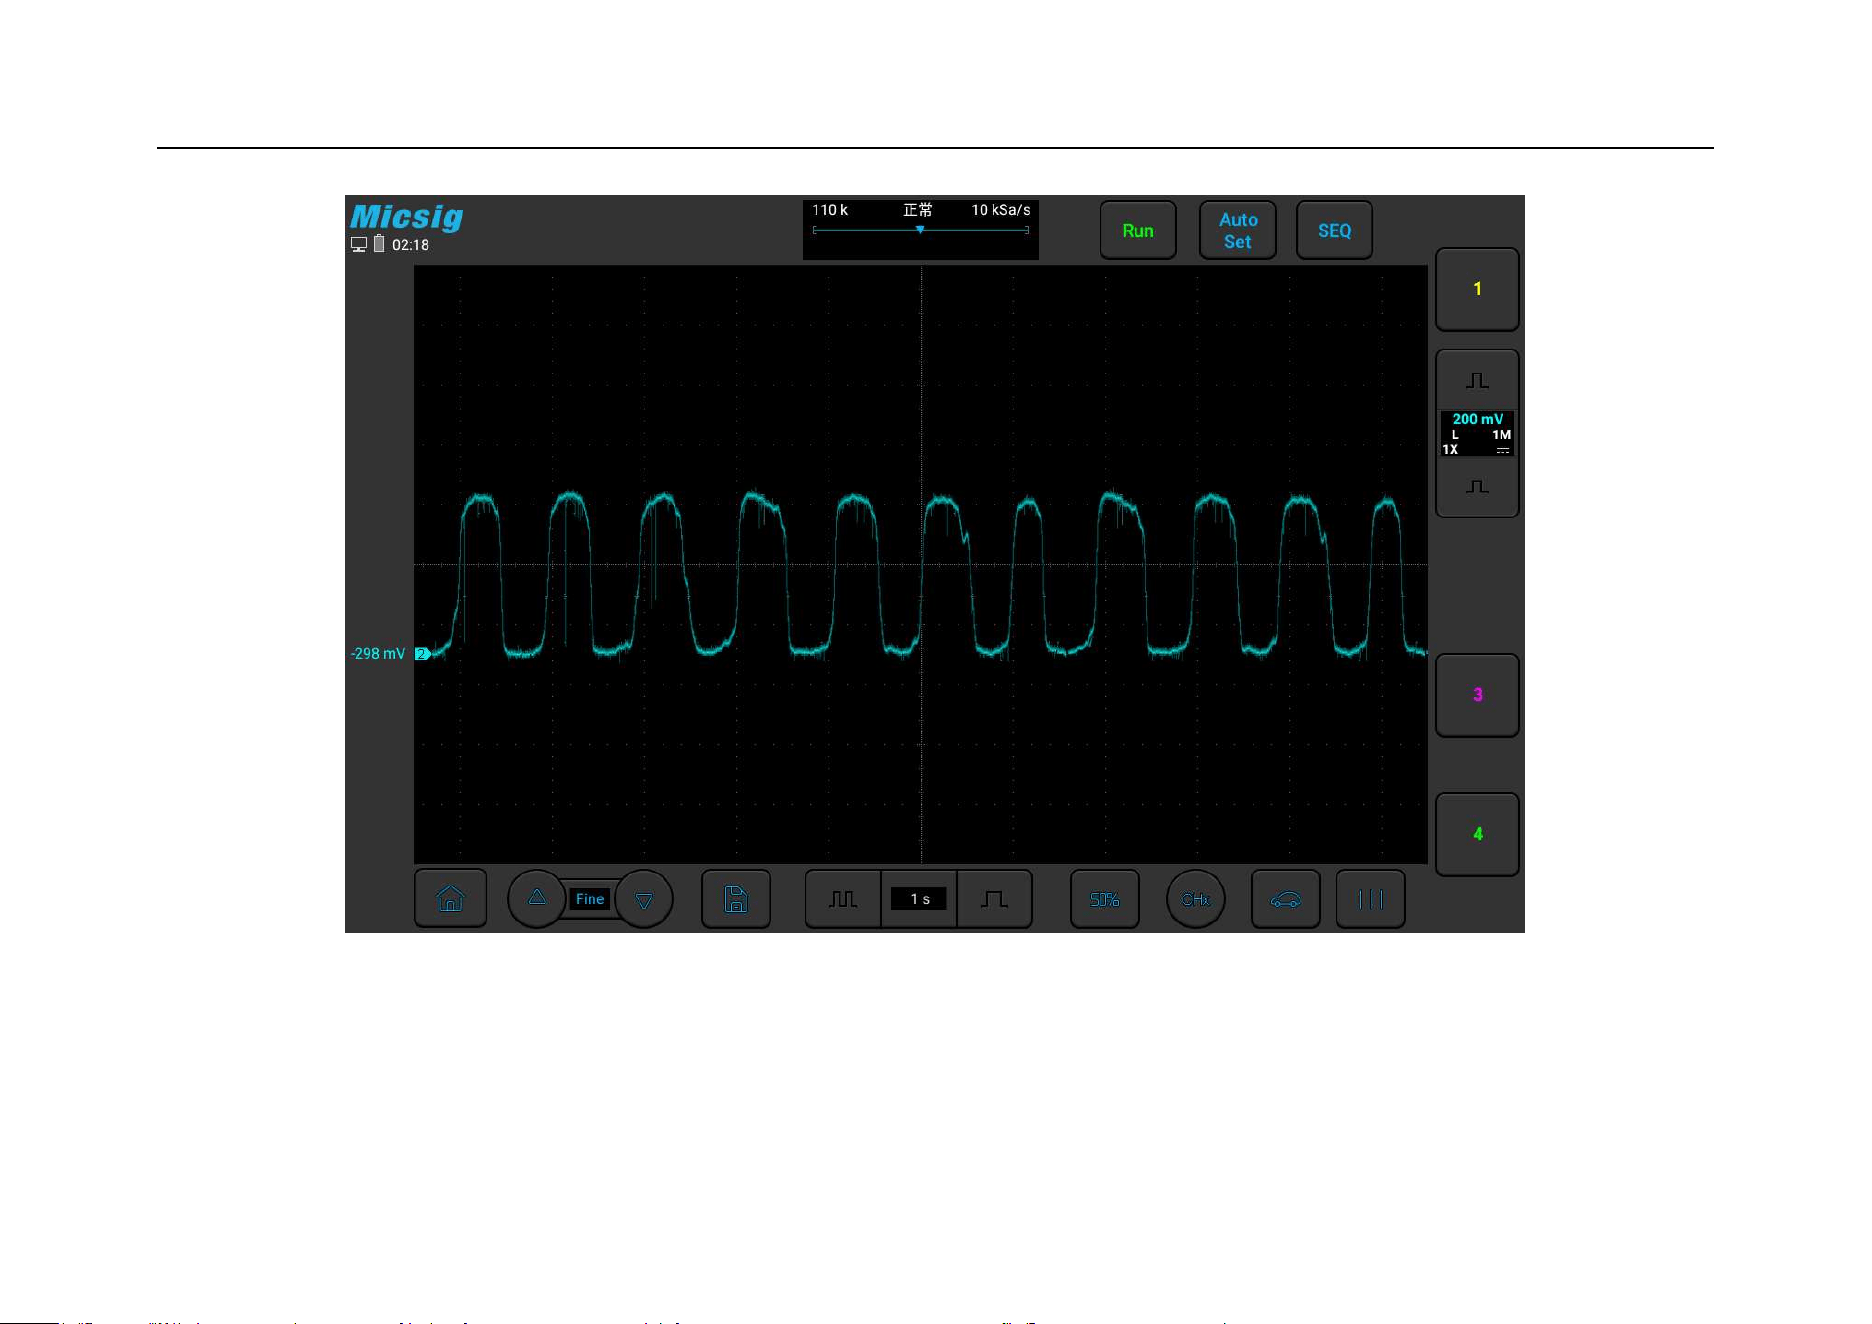The height and width of the screenshot is (1324, 1872).
Task: Tap the blue trigger position marker in the memory bar
Action: pos(920,230)
